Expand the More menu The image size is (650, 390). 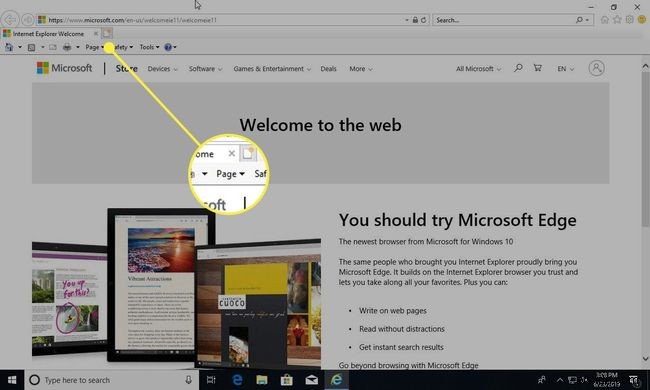pyautogui.click(x=361, y=69)
